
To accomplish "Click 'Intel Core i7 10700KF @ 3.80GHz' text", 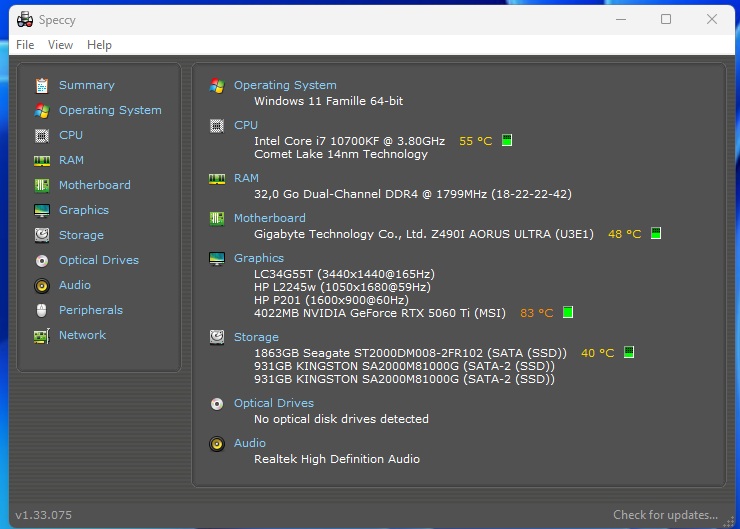I will pyautogui.click(x=349, y=141).
